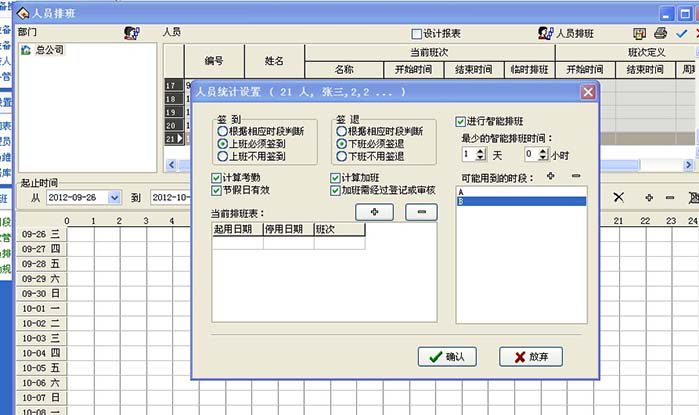
Task: Click the 09-26 三 date row label
Action: (41, 234)
